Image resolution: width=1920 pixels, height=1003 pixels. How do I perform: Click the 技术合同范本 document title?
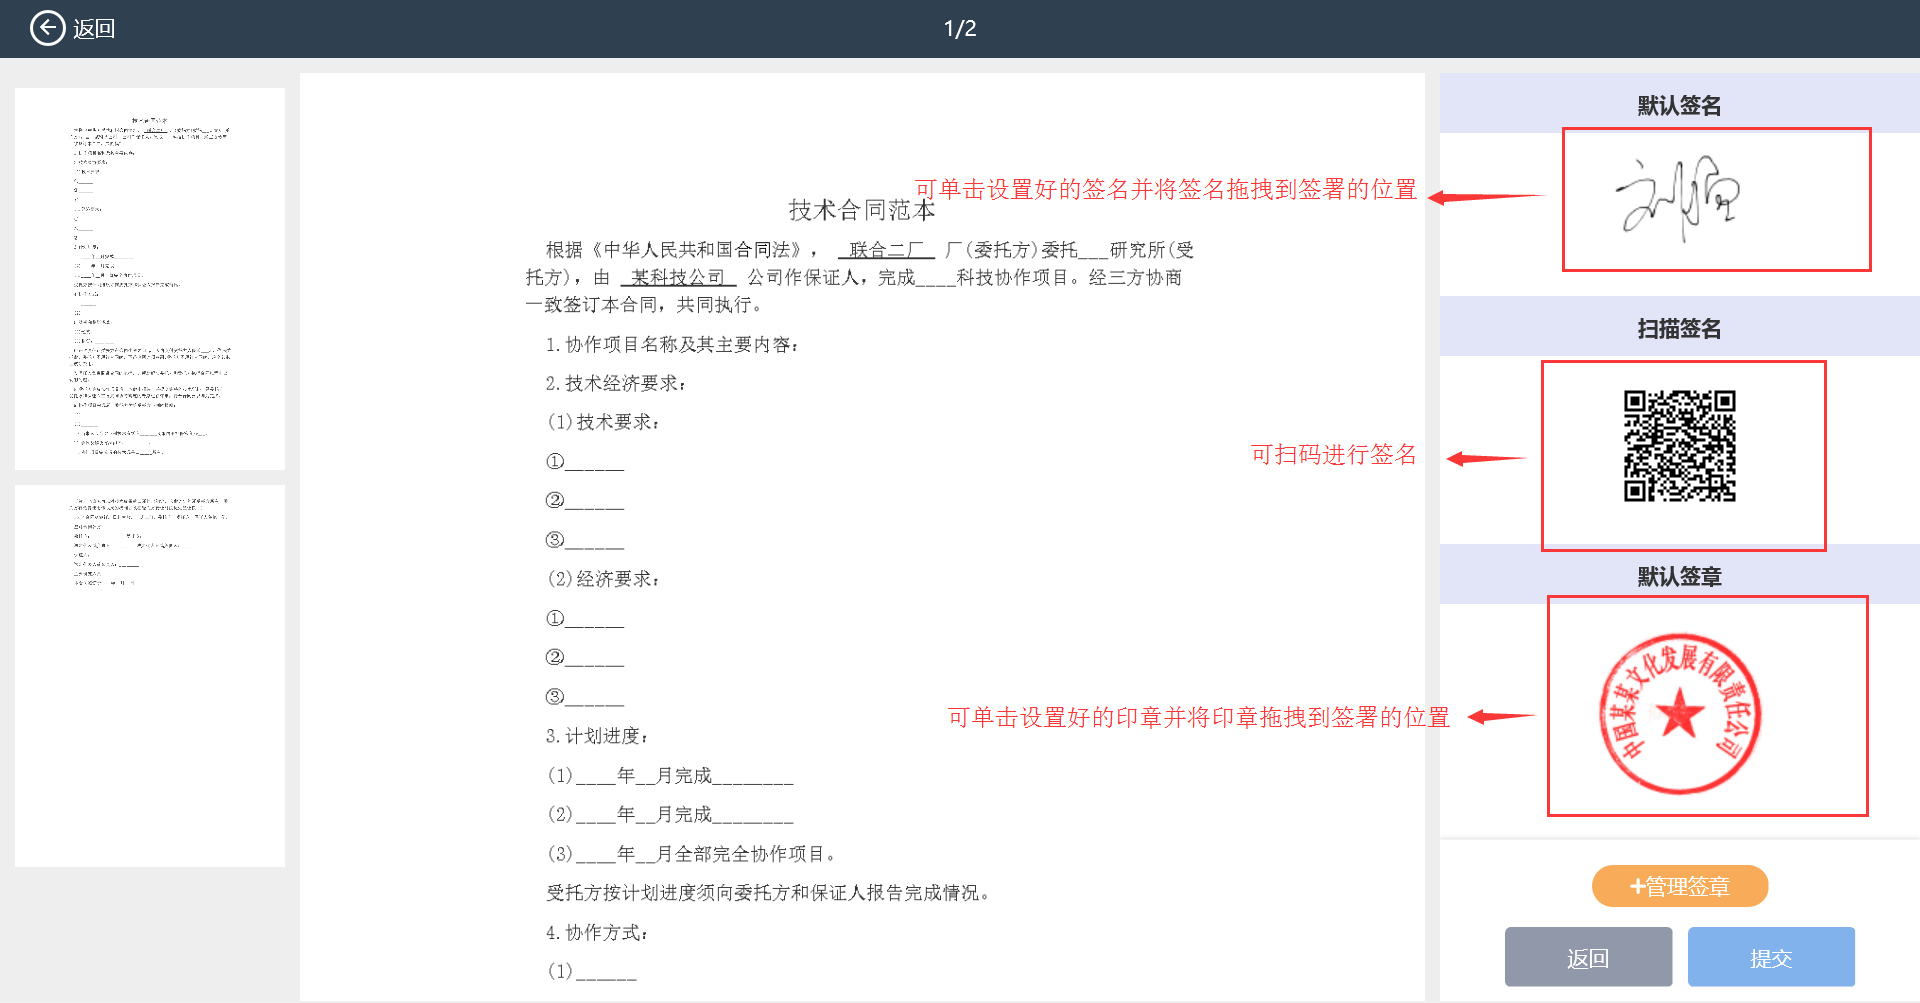click(861, 210)
